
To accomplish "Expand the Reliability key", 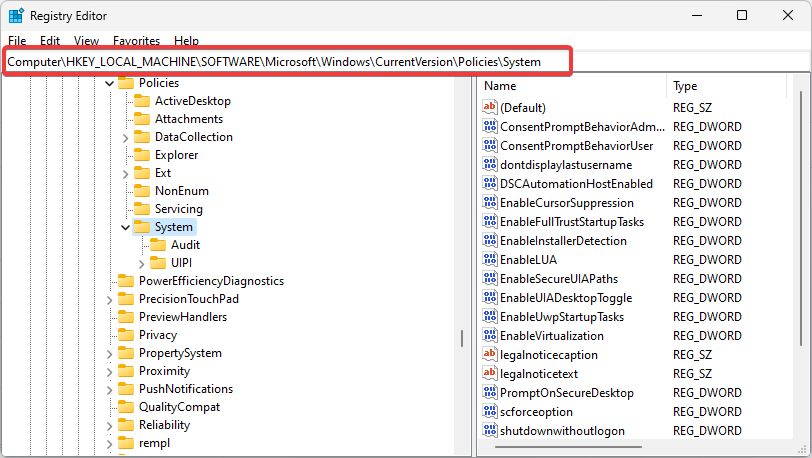I will coord(109,426).
